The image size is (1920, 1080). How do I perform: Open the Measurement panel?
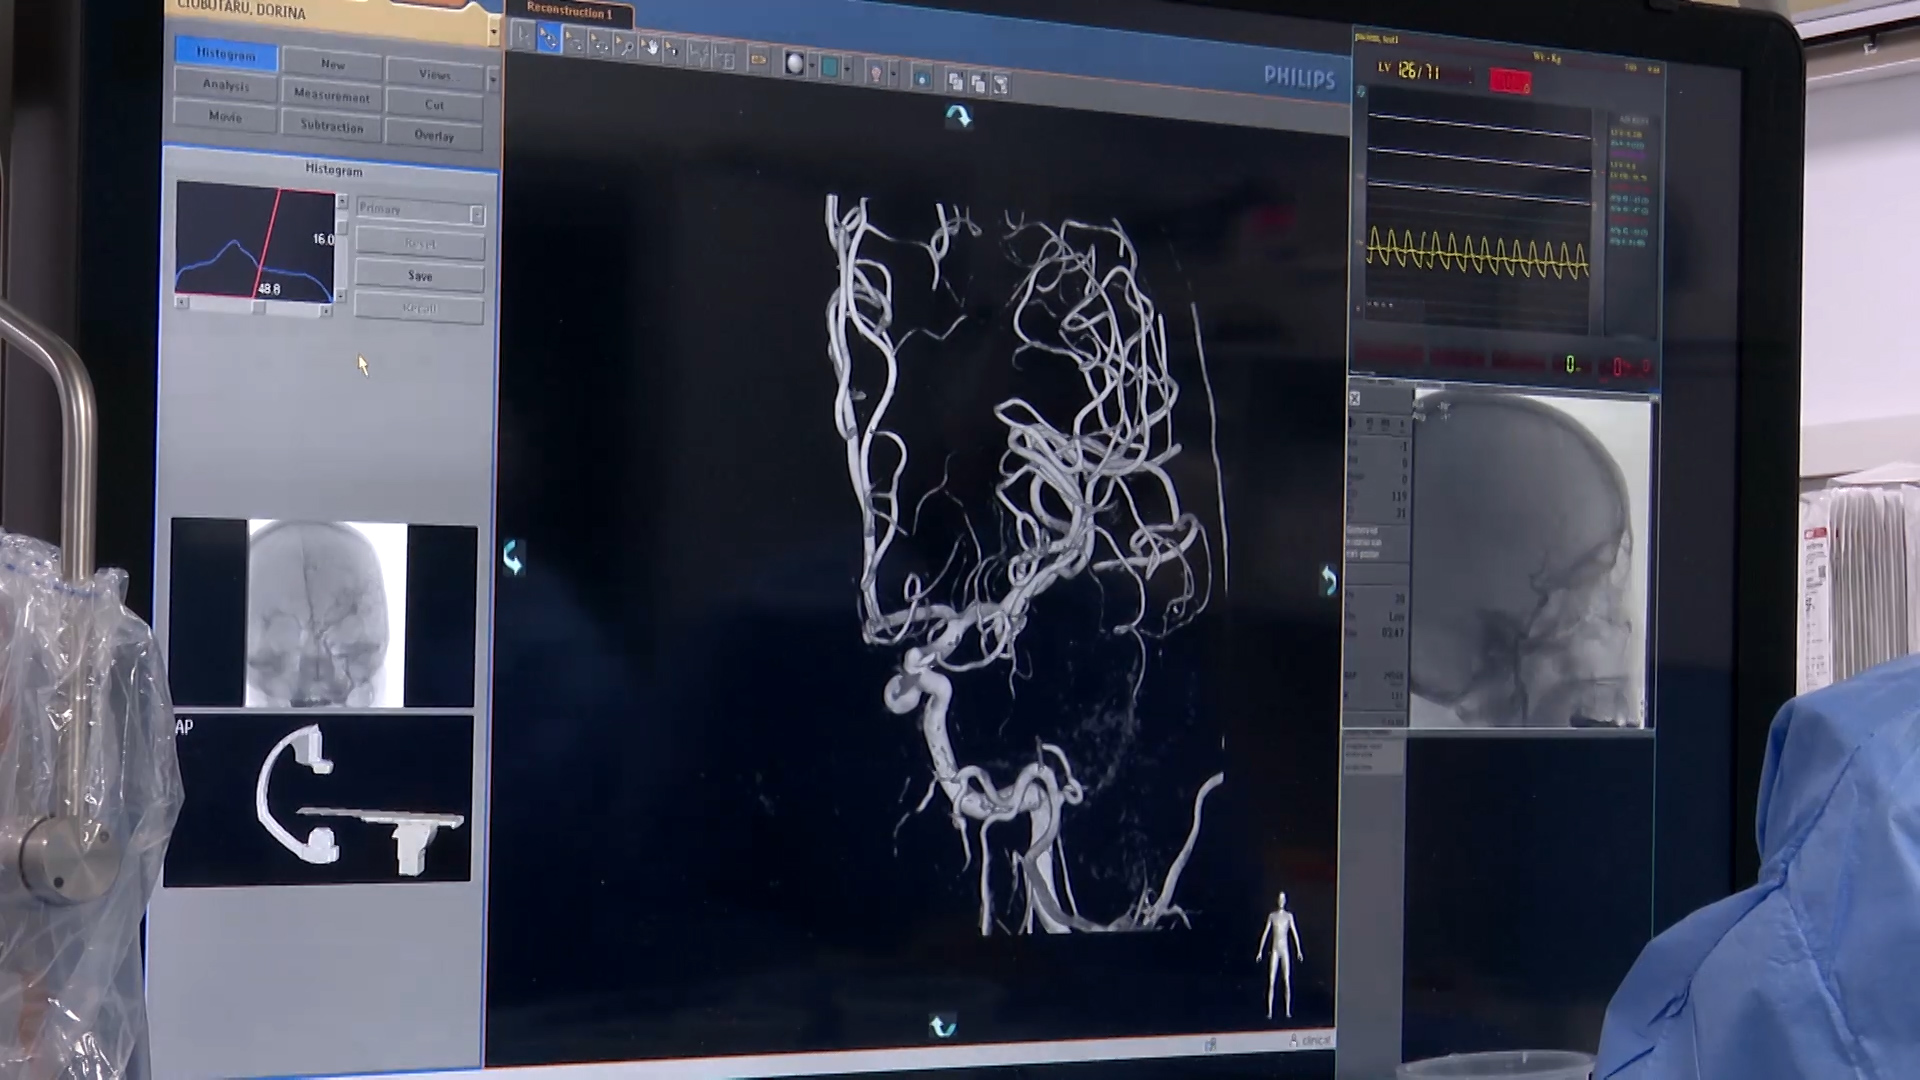[332, 95]
